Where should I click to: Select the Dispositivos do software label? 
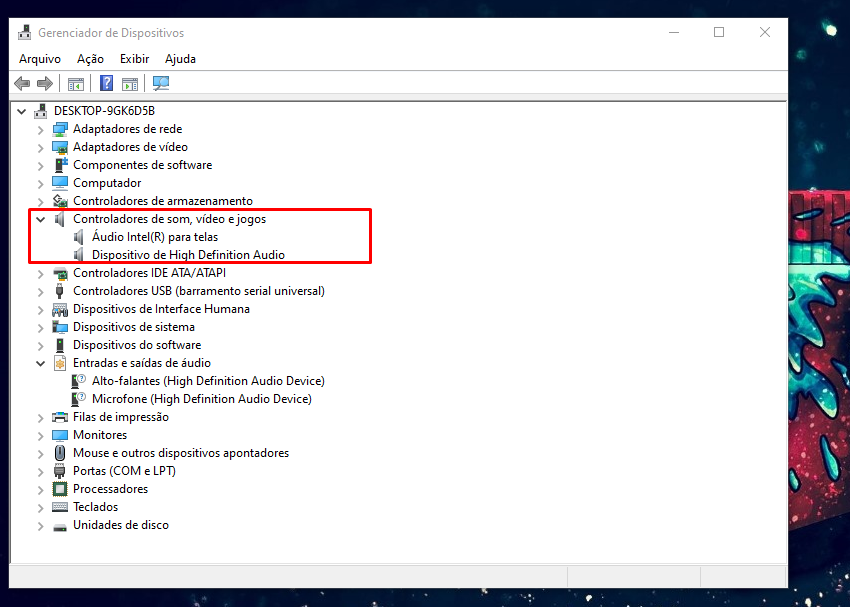[x=137, y=345]
